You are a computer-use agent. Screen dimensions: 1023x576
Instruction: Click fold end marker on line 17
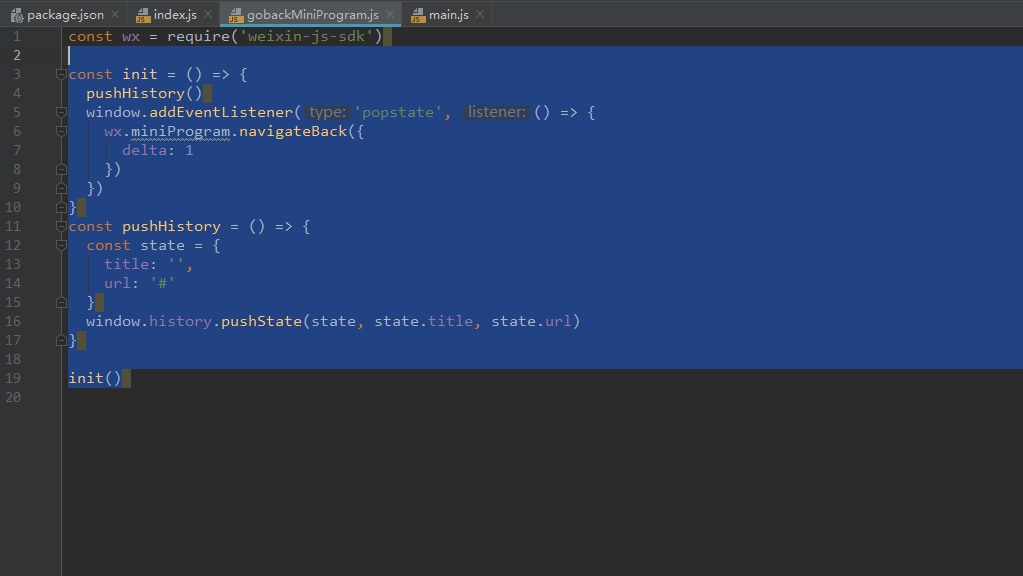(61, 341)
